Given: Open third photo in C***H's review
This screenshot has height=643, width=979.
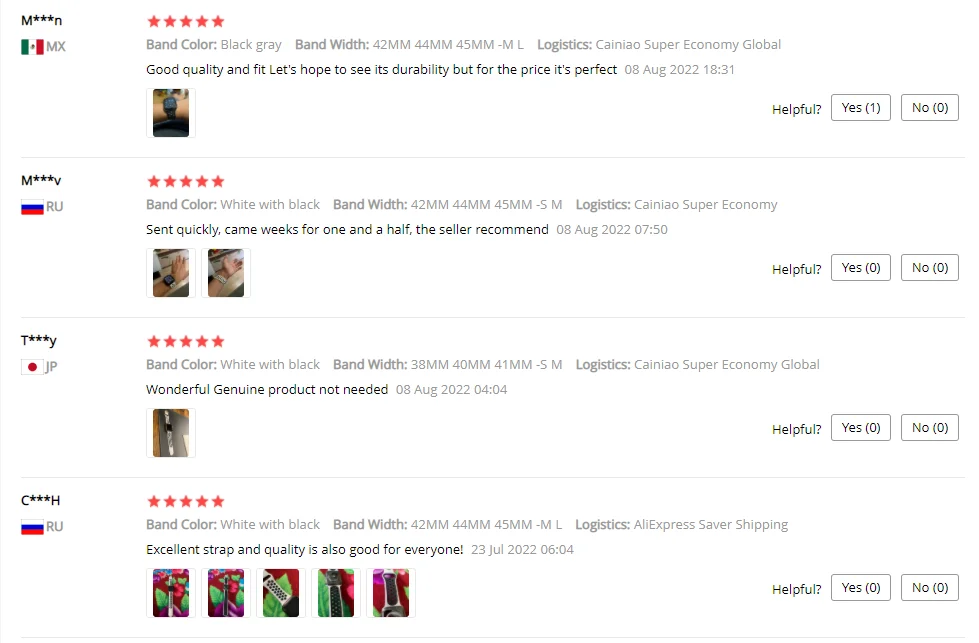Looking at the screenshot, I should [280, 592].
